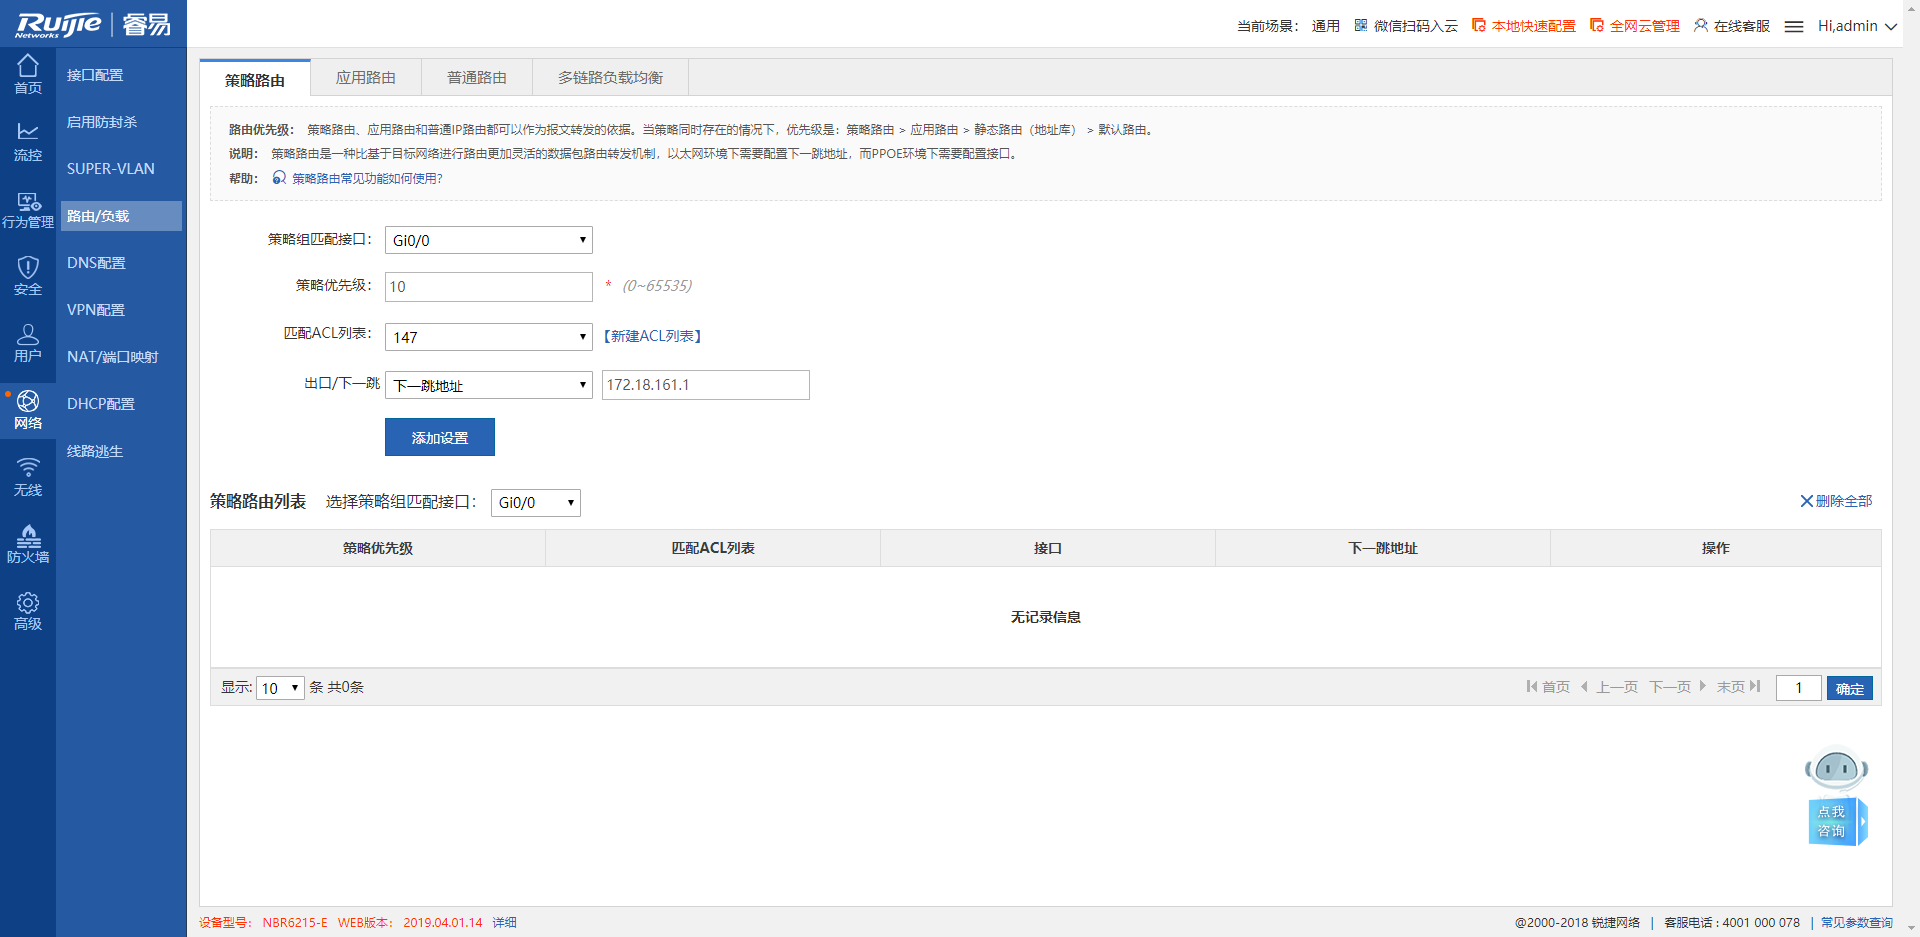This screenshot has height=937, width=1920.
Task: Expand the 策略组匹配接口 Gi0/0 dropdown
Action: pos(488,240)
